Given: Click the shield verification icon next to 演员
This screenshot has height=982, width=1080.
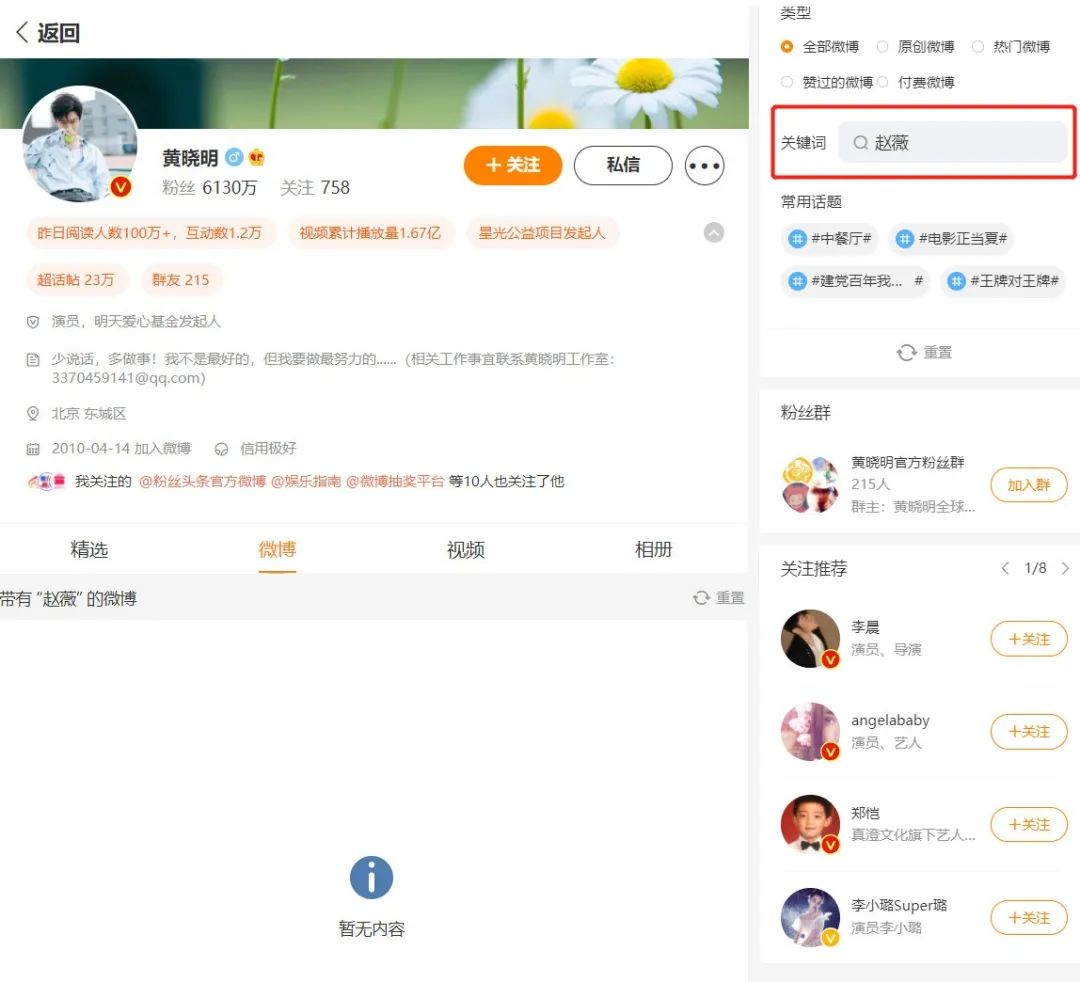Looking at the screenshot, I should pyautogui.click(x=32, y=322).
